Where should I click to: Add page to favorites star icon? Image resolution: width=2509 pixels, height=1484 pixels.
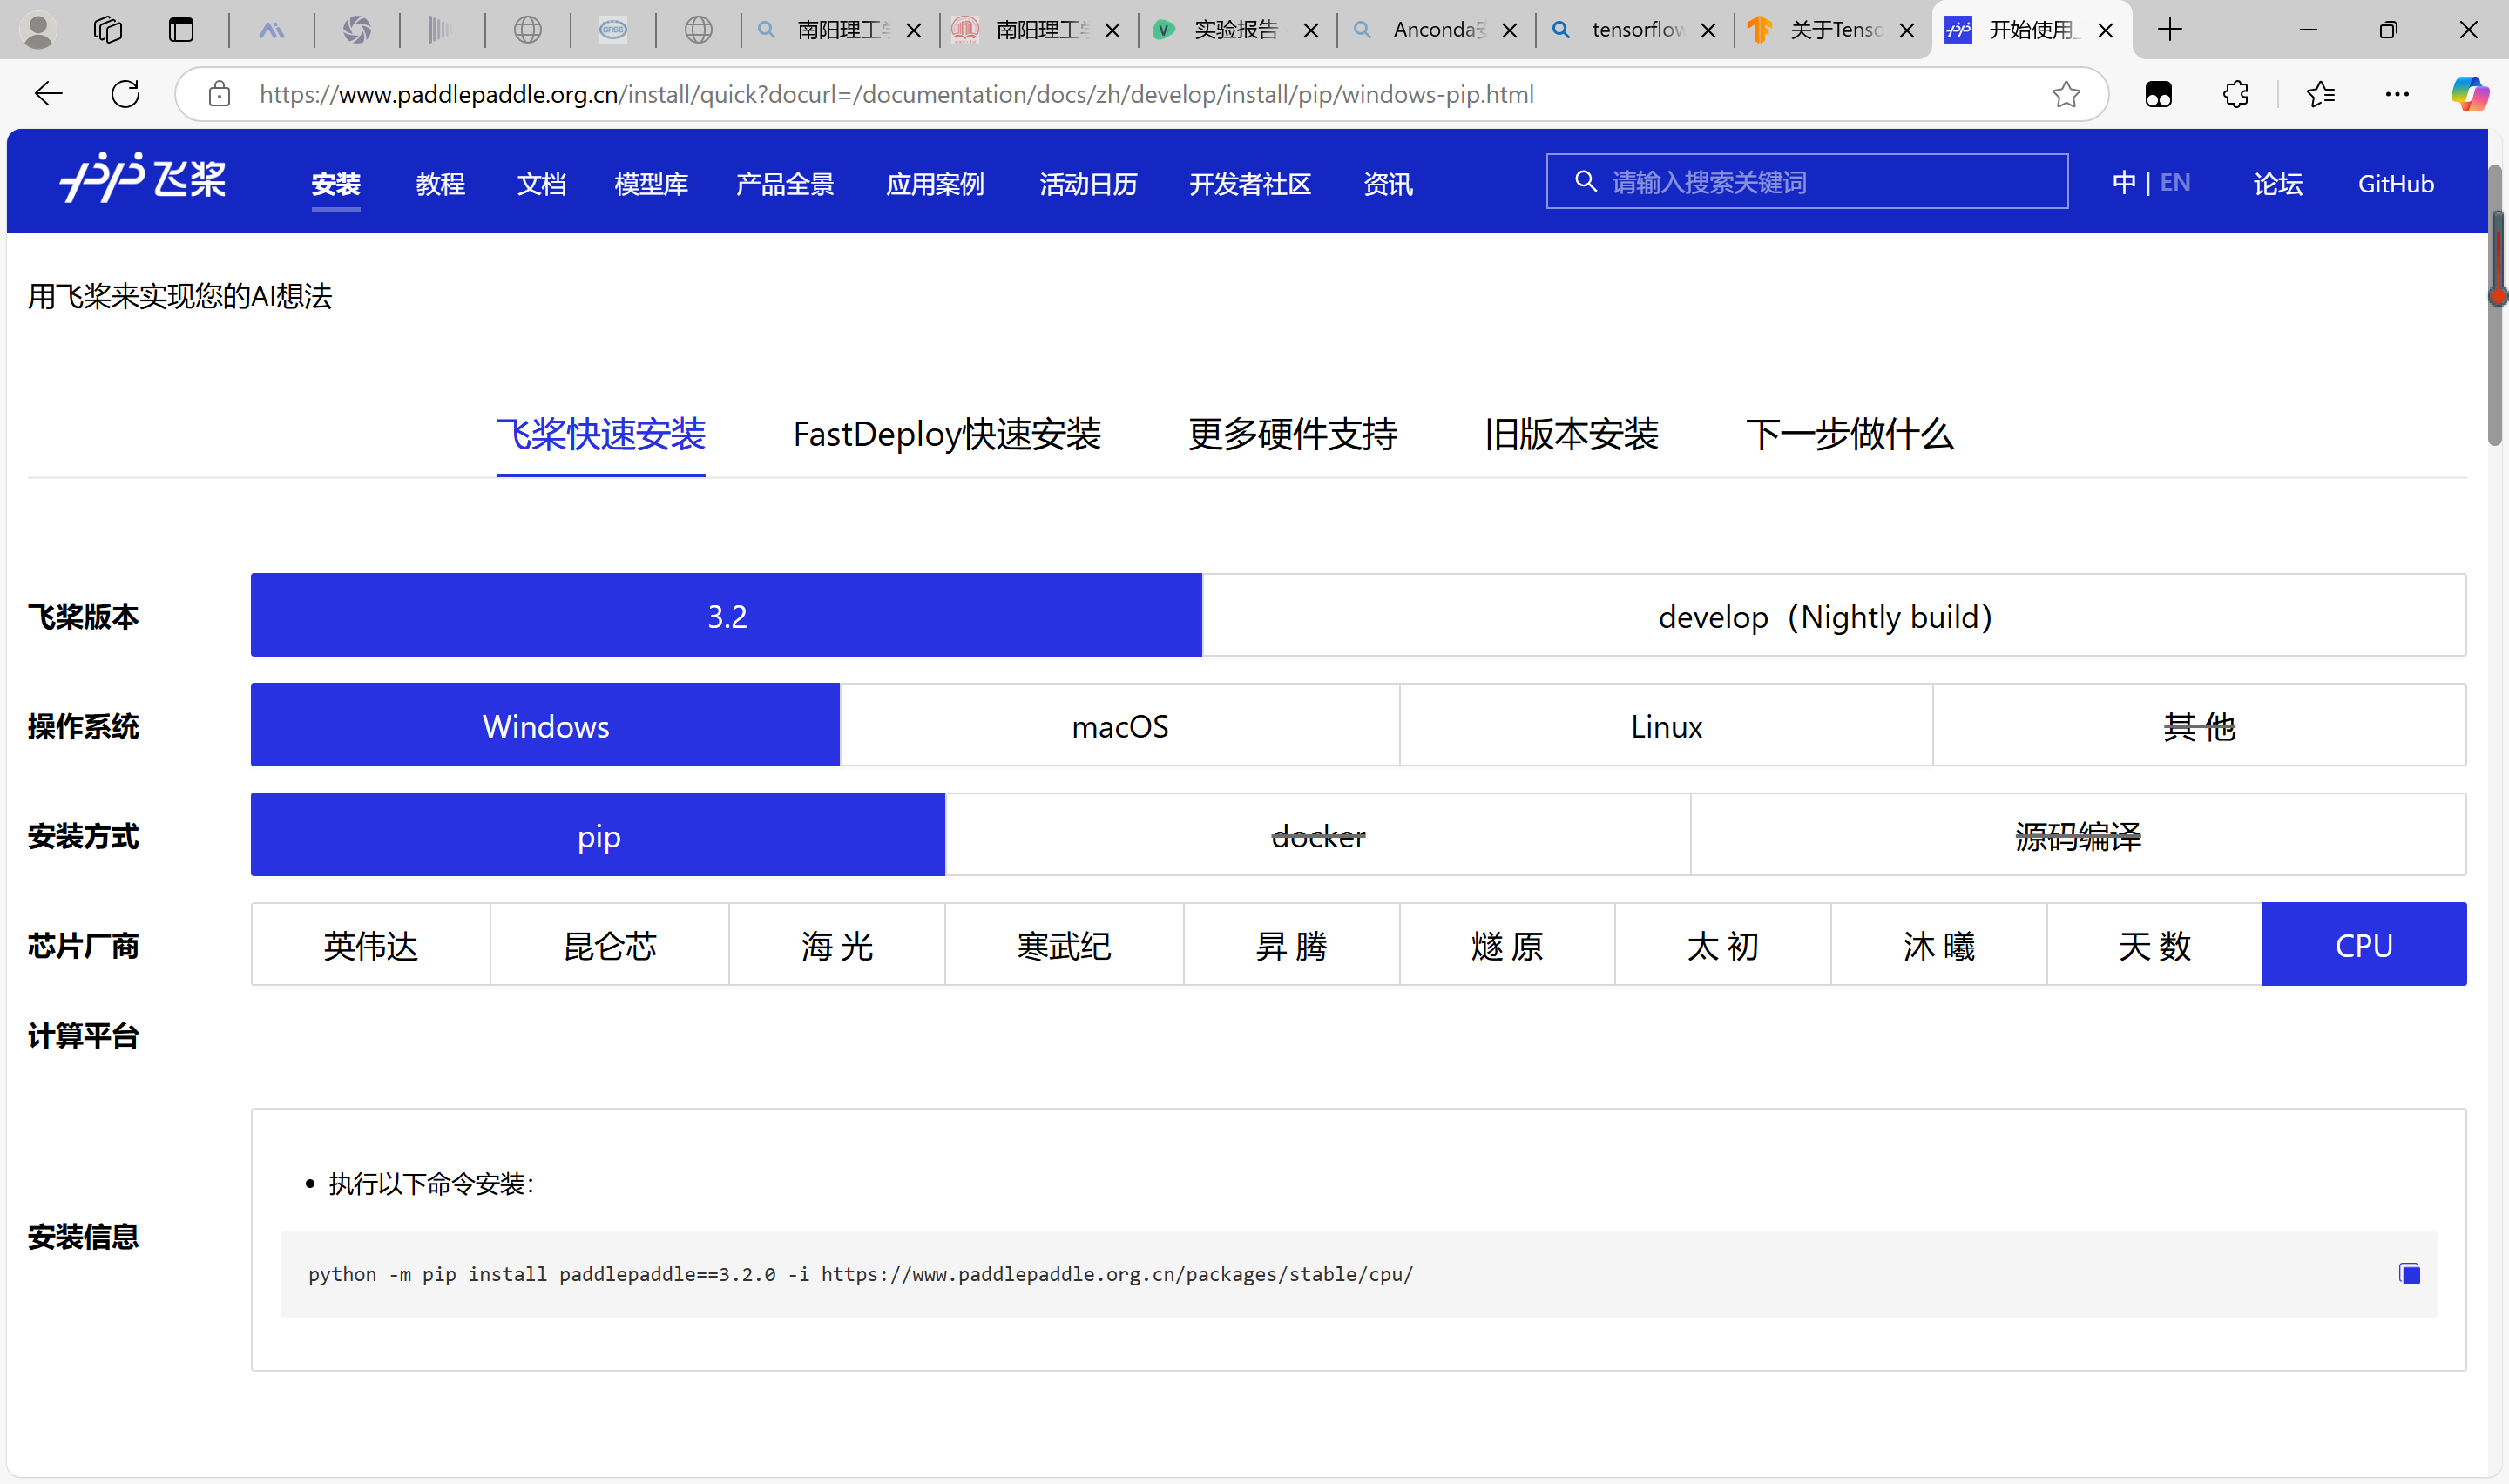(2066, 94)
